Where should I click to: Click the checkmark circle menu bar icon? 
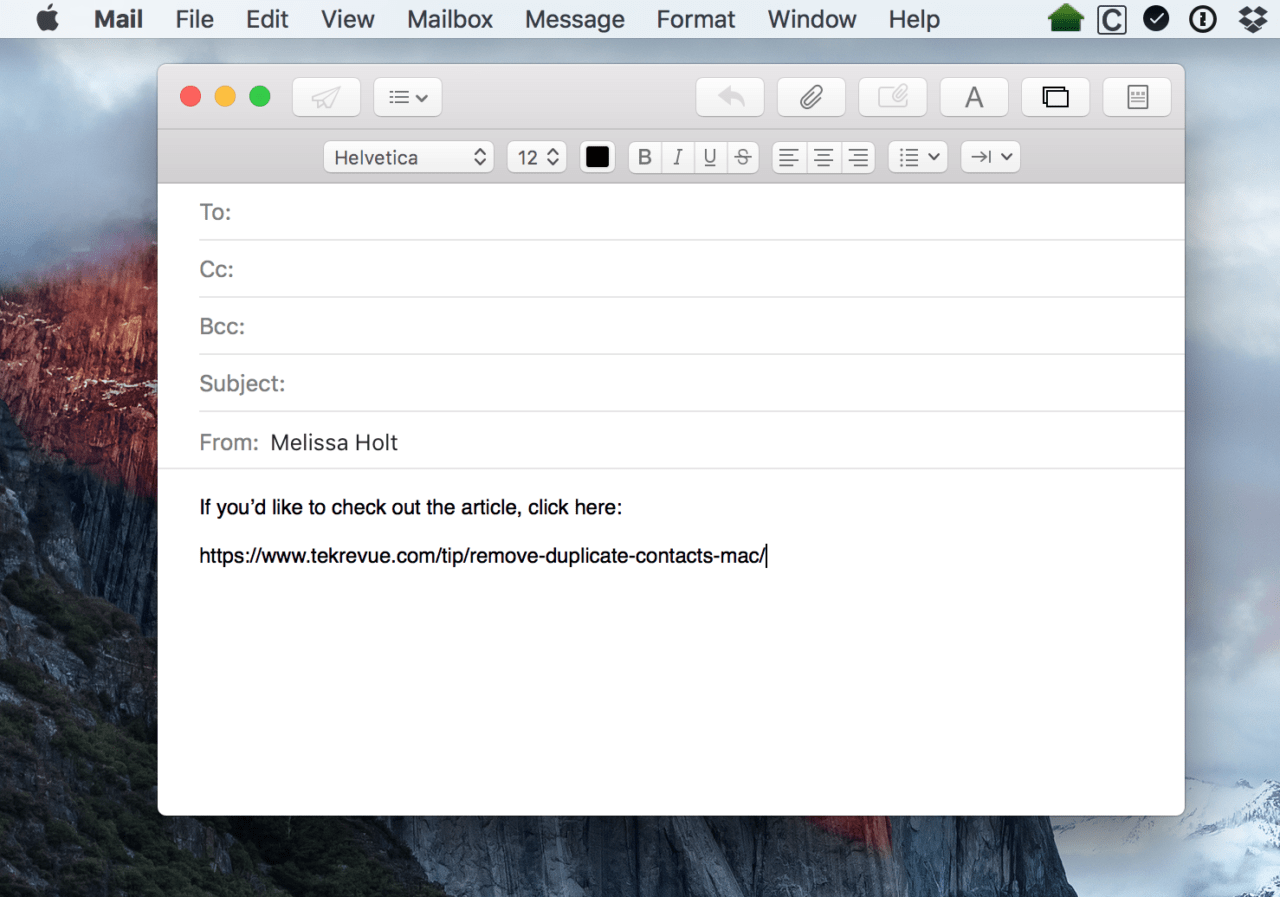coord(1156,19)
